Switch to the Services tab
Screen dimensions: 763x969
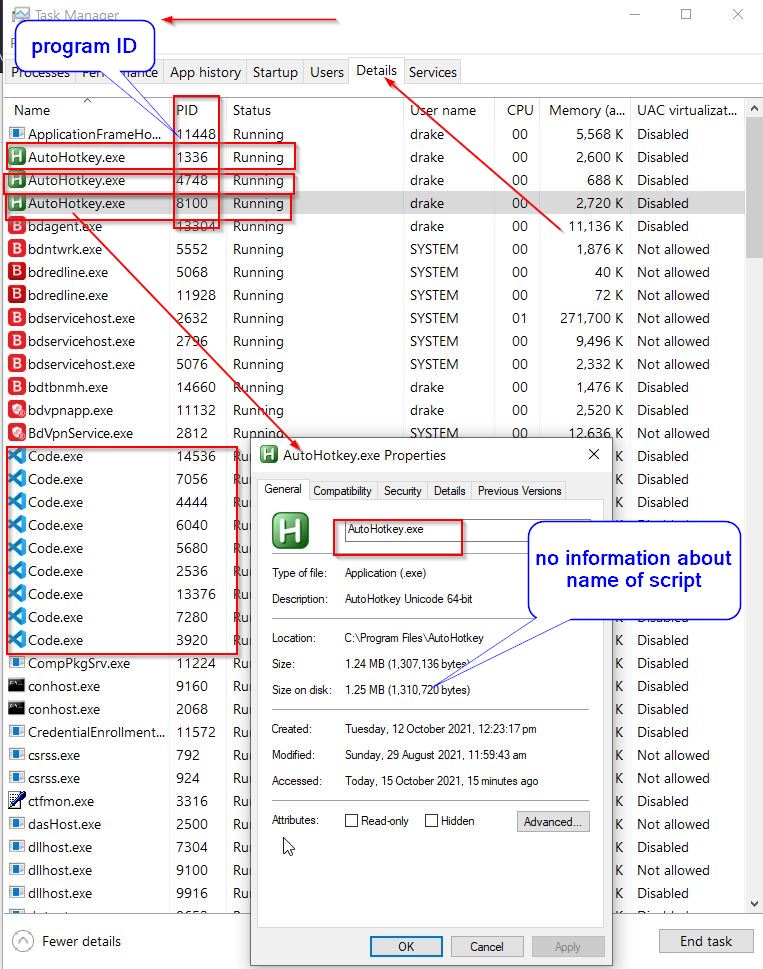[433, 72]
